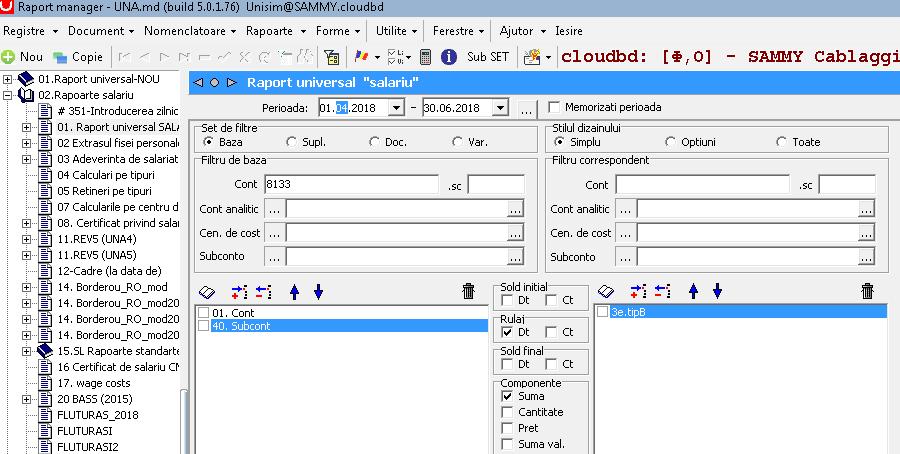Click the circle icon in report header
The height and width of the screenshot is (454, 900).
tap(215, 83)
